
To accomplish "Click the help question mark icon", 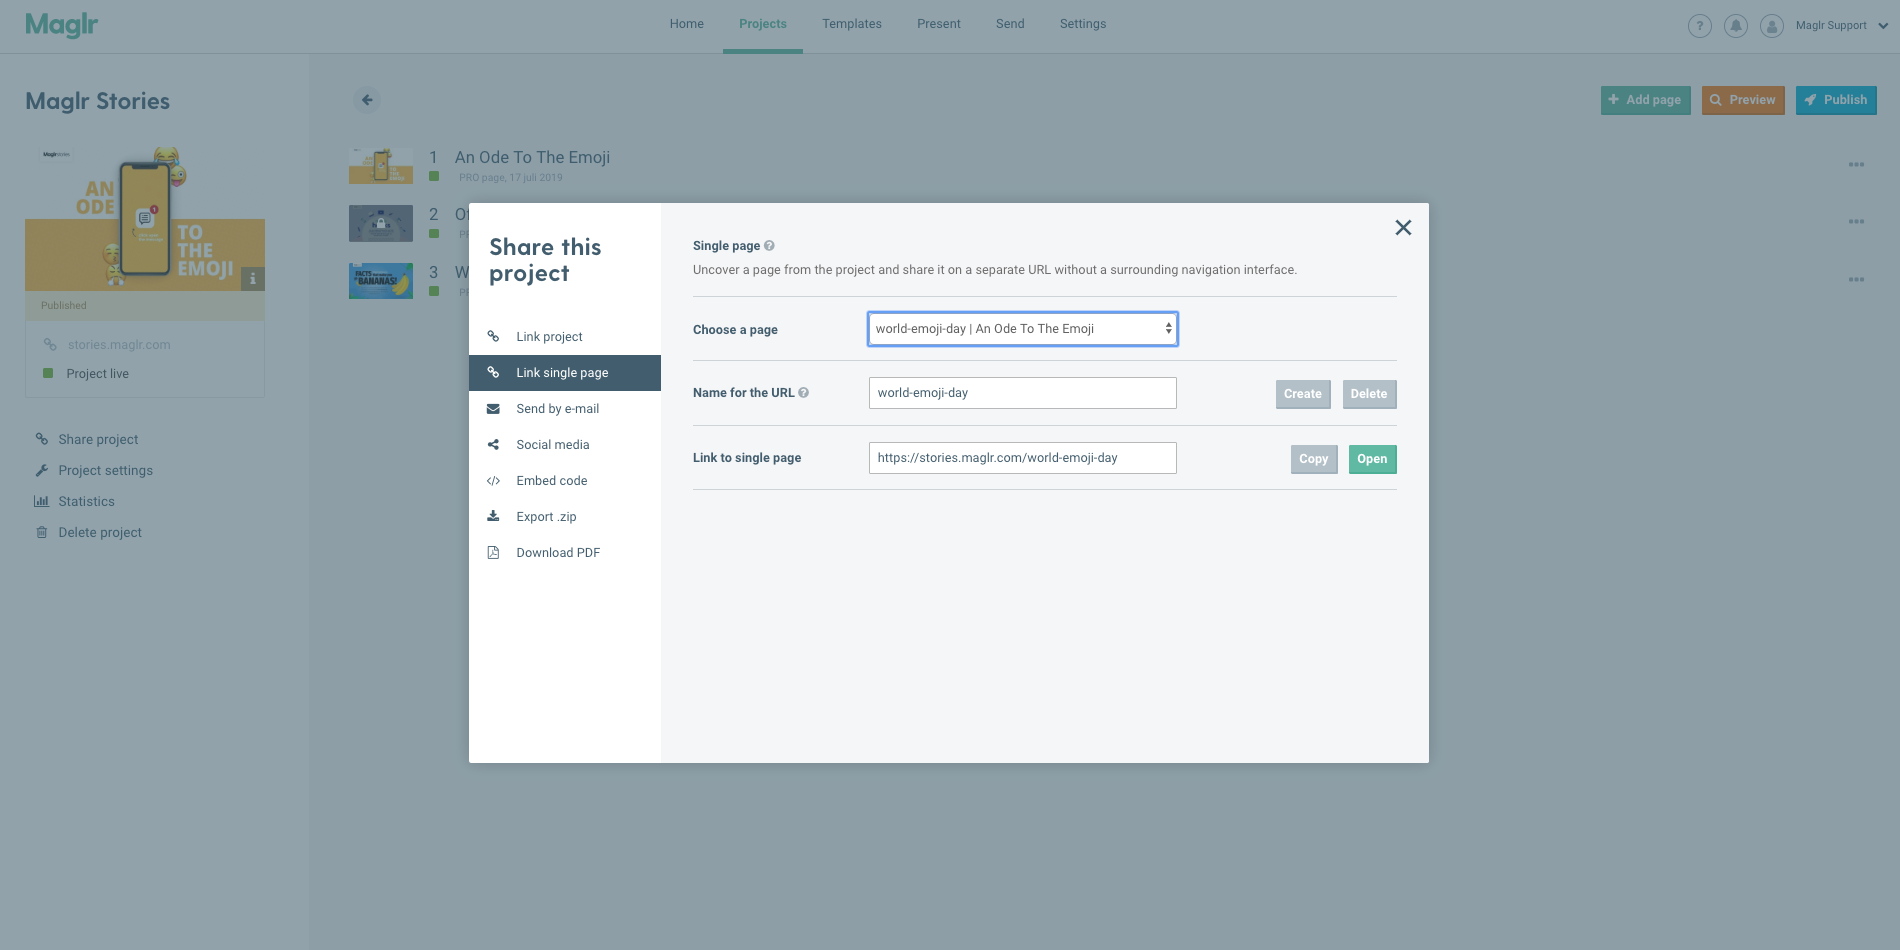I will click(1700, 25).
